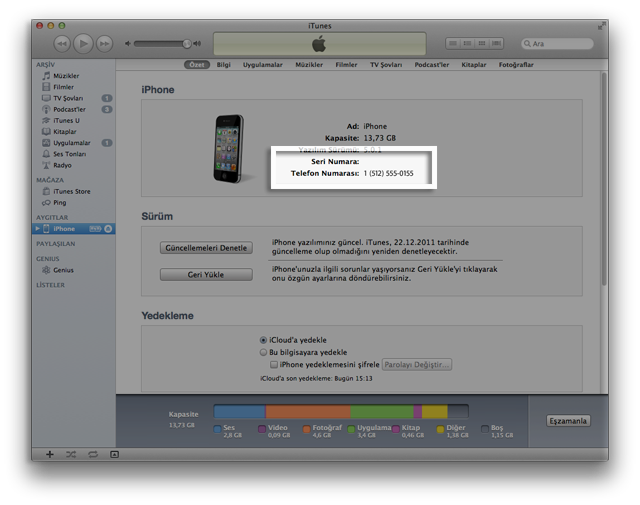Screen dimensions: 640x505
Task: Click the fullscreen toggle in title bar
Action: coord(601,26)
